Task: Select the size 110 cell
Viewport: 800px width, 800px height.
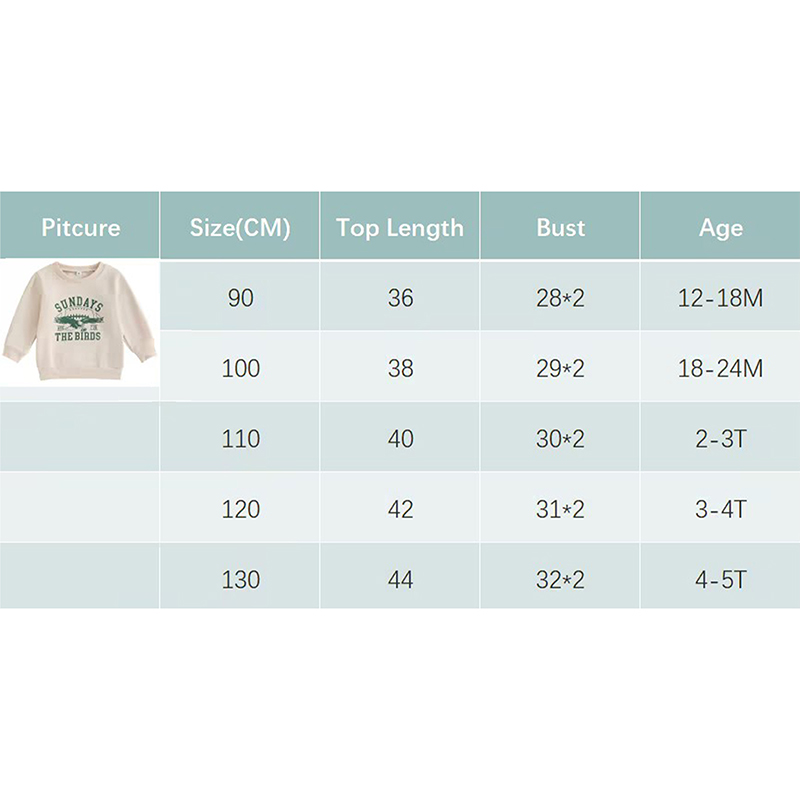Action: click(240, 438)
